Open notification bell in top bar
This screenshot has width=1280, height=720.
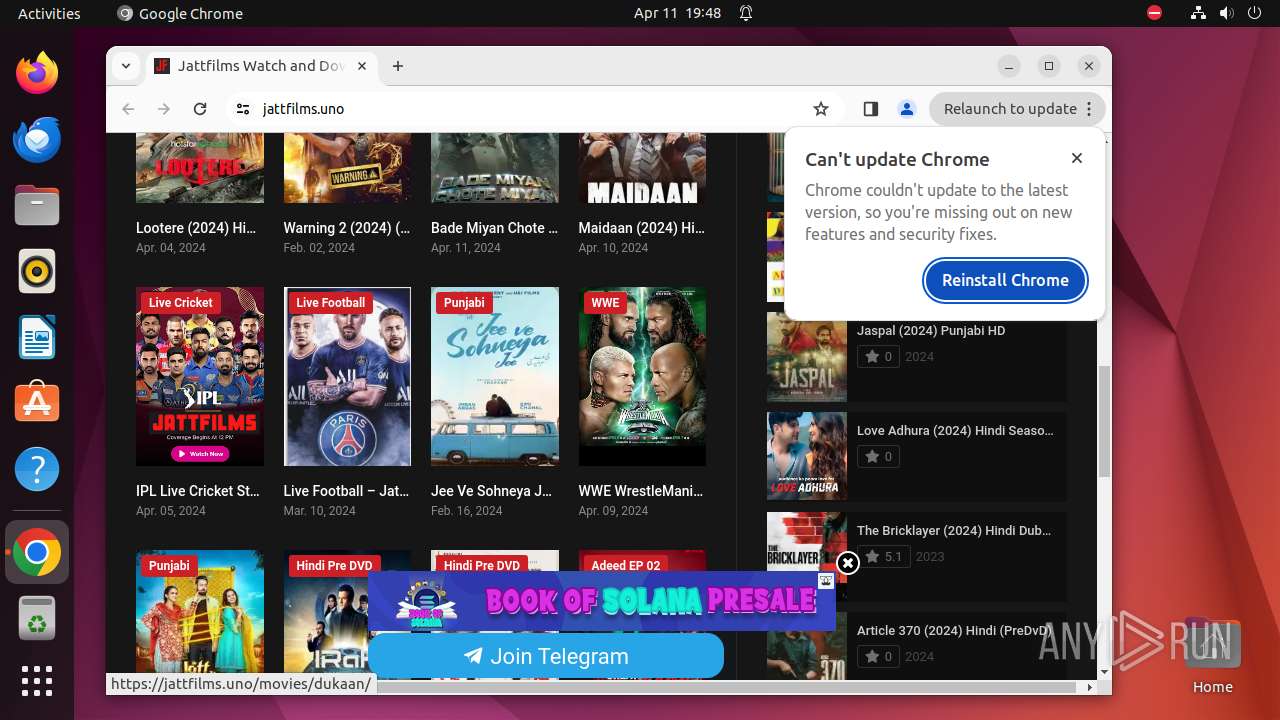click(746, 13)
